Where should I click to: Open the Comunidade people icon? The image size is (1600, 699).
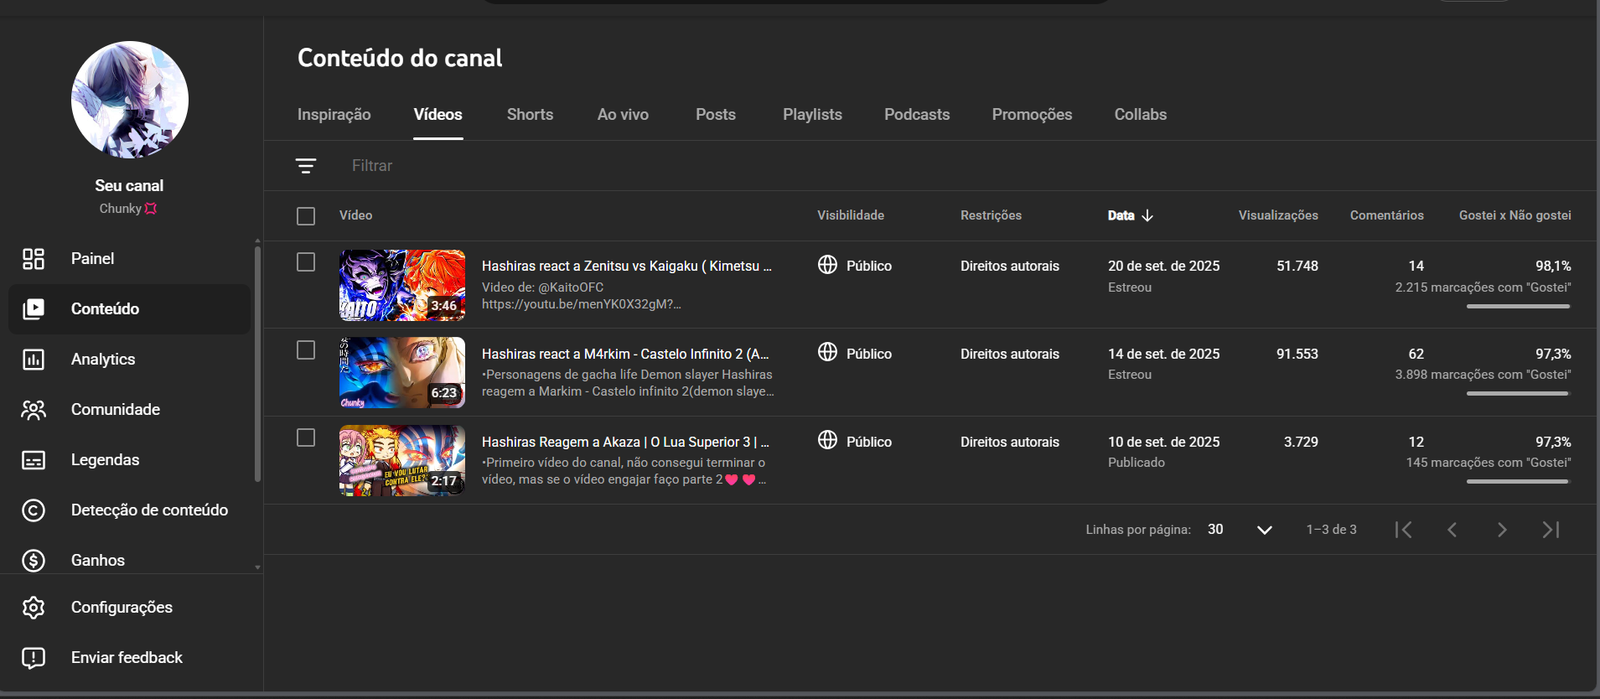(x=34, y=410)
